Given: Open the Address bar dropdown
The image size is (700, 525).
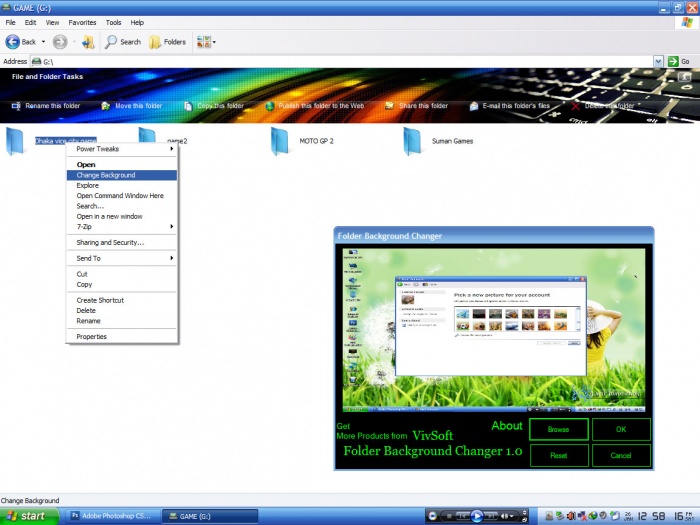Looking at the screenshot, I should point(658,61).
